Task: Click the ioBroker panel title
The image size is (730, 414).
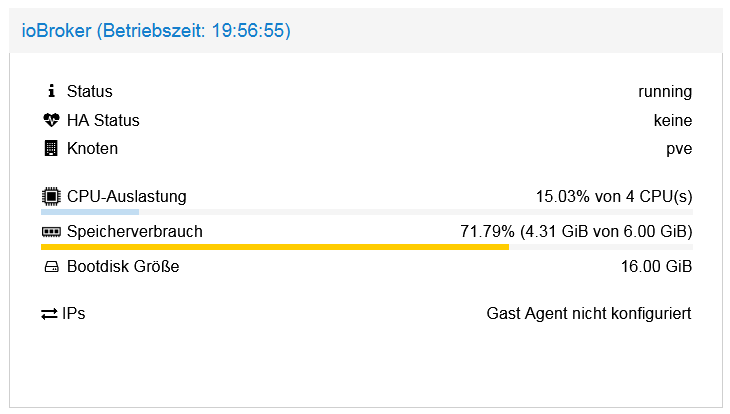Action: point(156,31)
